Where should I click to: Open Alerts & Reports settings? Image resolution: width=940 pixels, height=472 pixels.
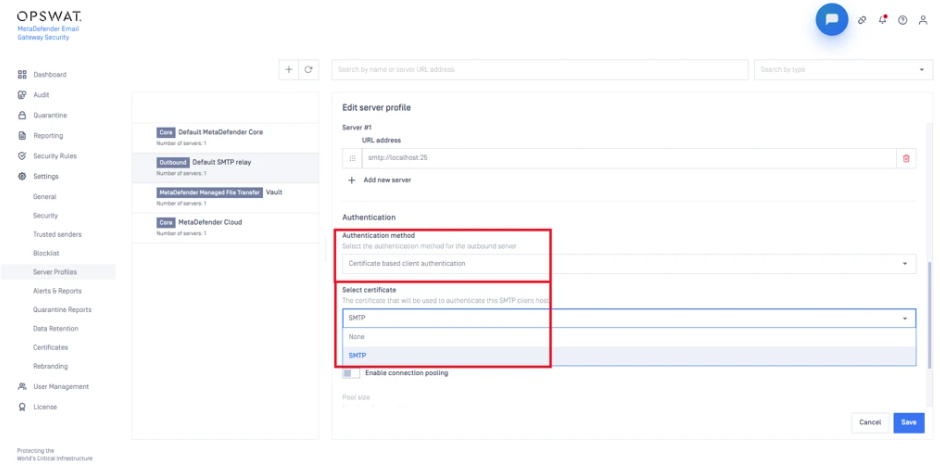coord(58,291)
